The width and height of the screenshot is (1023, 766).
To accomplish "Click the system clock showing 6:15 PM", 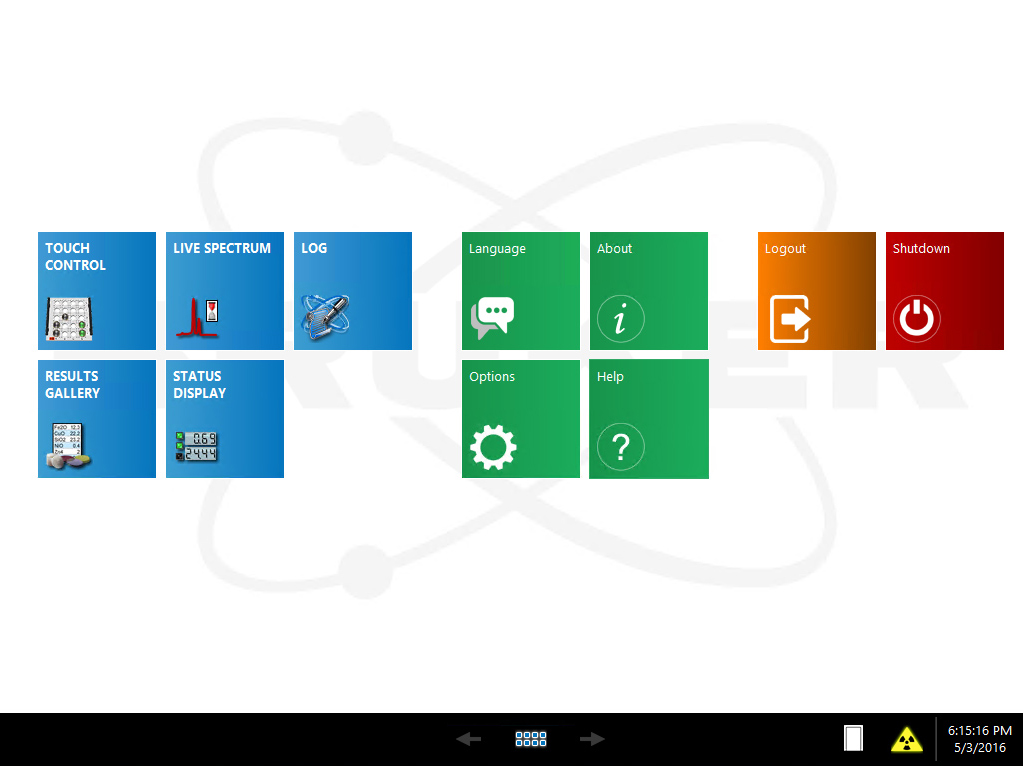I will [979, 739].
